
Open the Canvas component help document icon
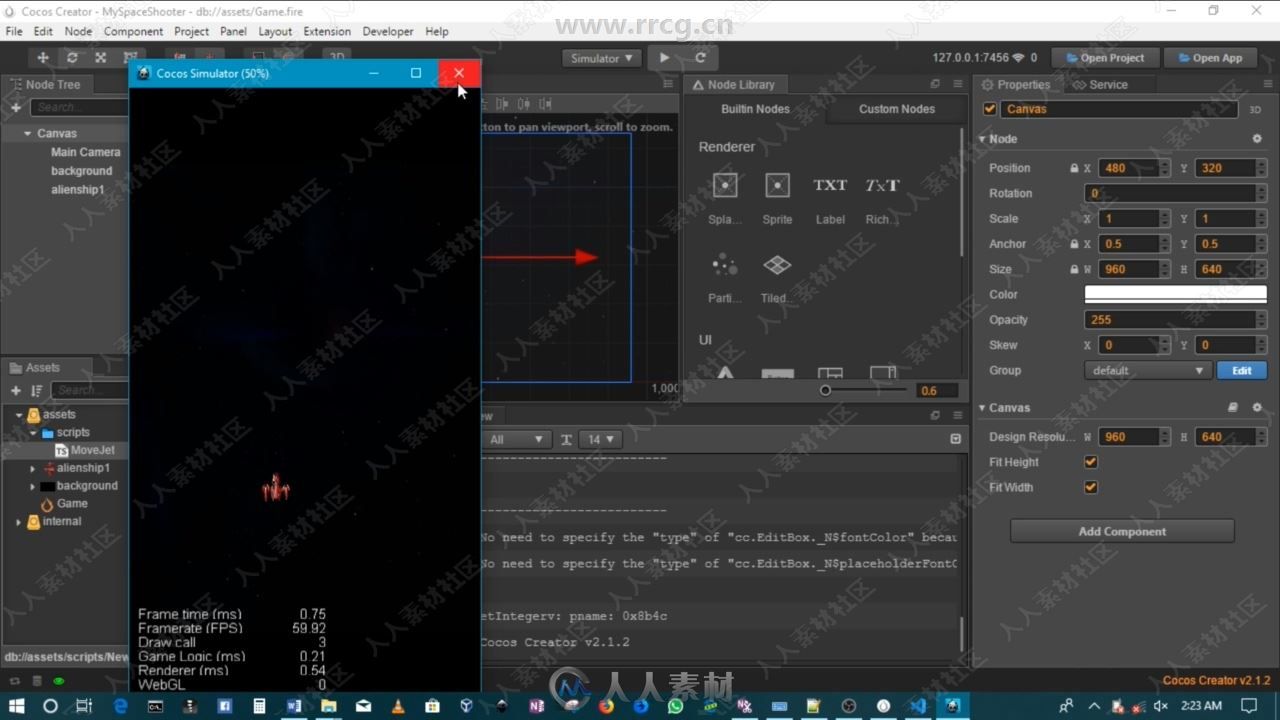coord(1233,408)
